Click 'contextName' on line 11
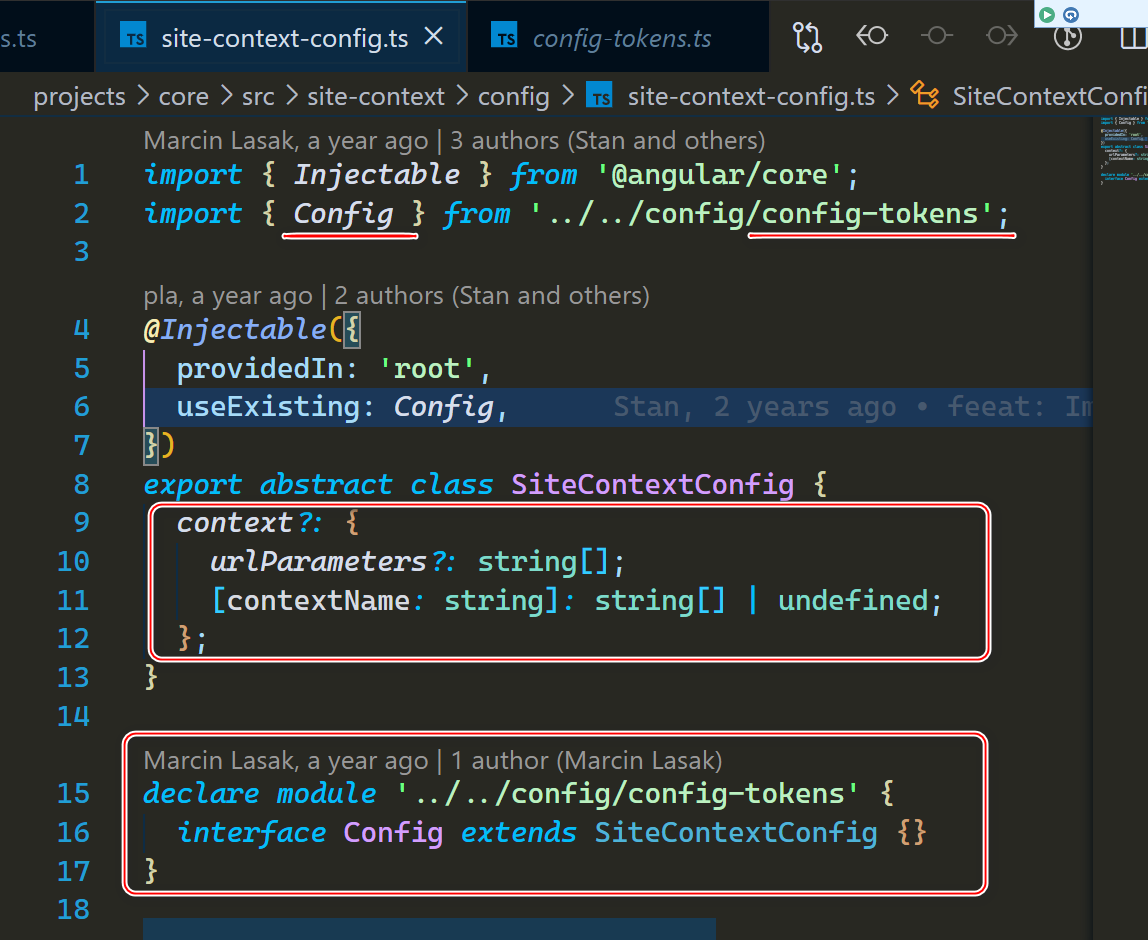1148x940 pixels. [x=318, y=600]
